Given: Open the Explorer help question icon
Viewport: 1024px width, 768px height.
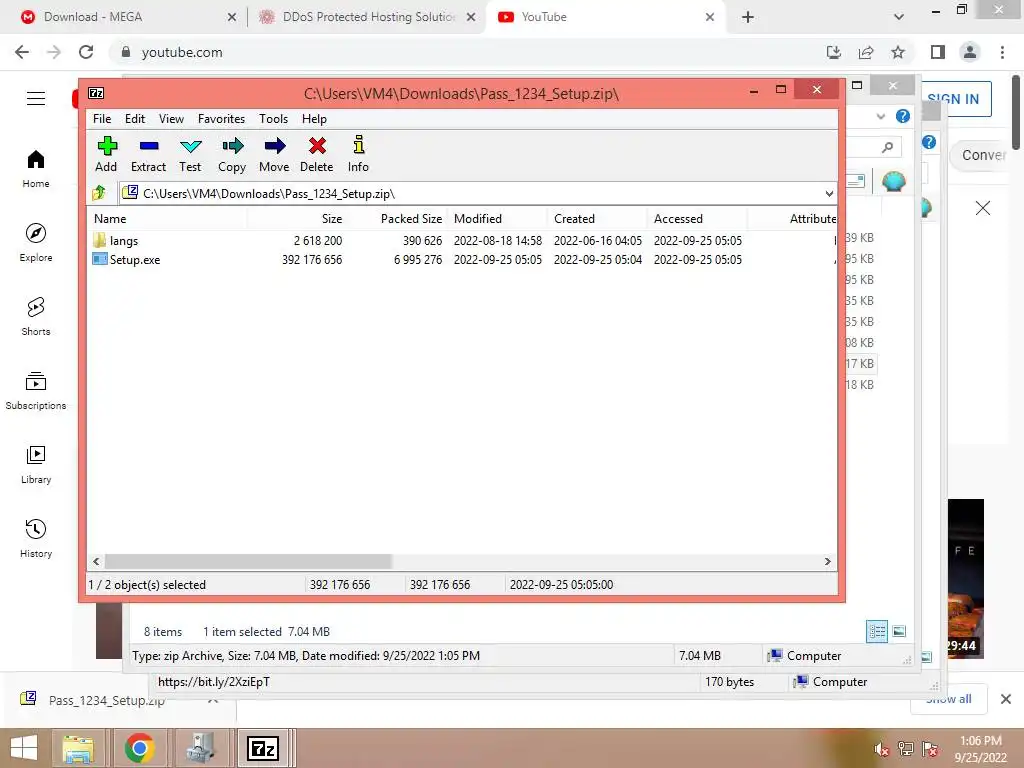Looking at the screenshot, I should click(x=903, y=116).
